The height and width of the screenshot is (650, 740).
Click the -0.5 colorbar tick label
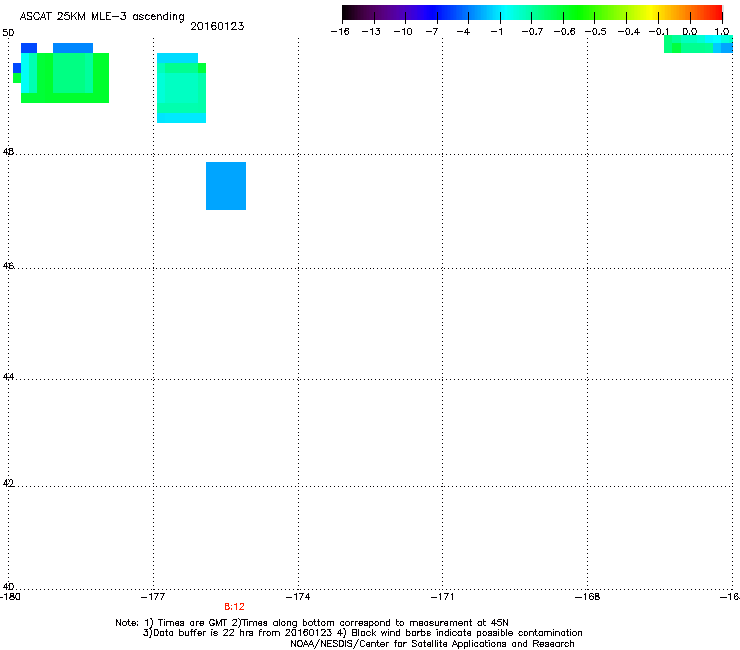pos(595,32)
